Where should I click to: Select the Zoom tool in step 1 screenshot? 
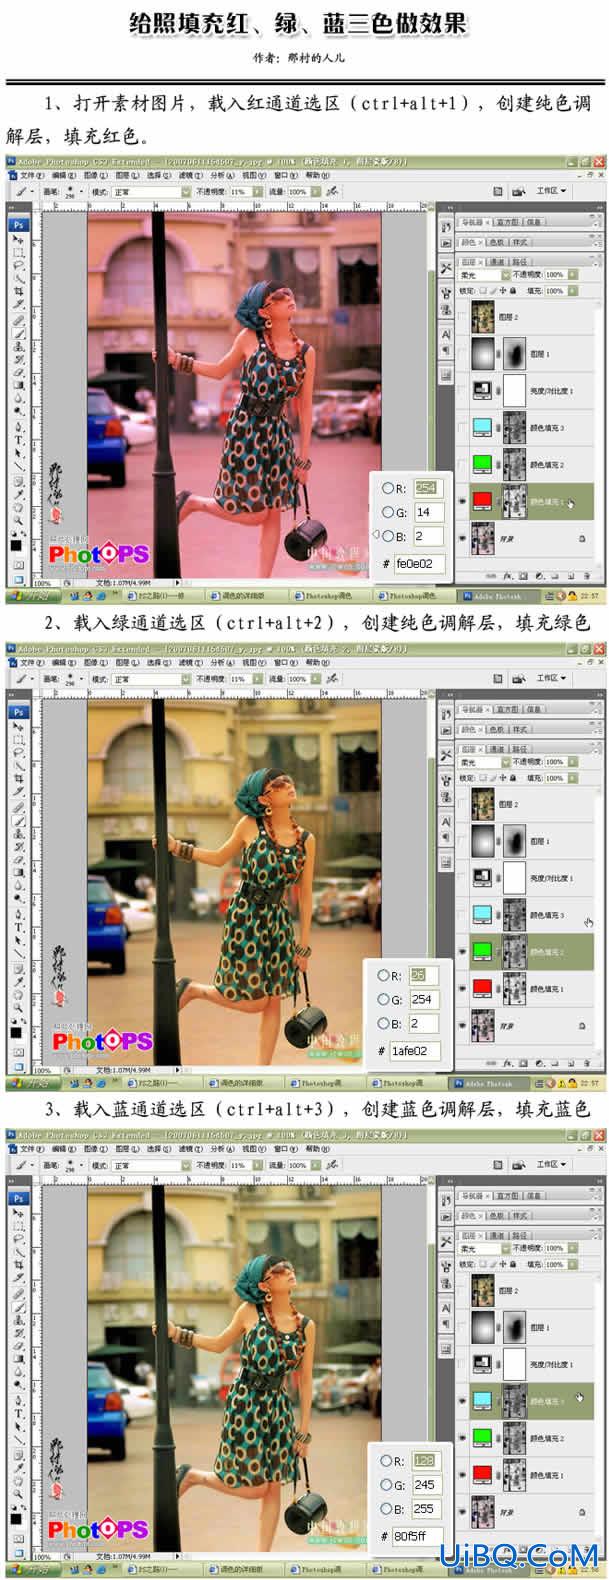(18, 520)
